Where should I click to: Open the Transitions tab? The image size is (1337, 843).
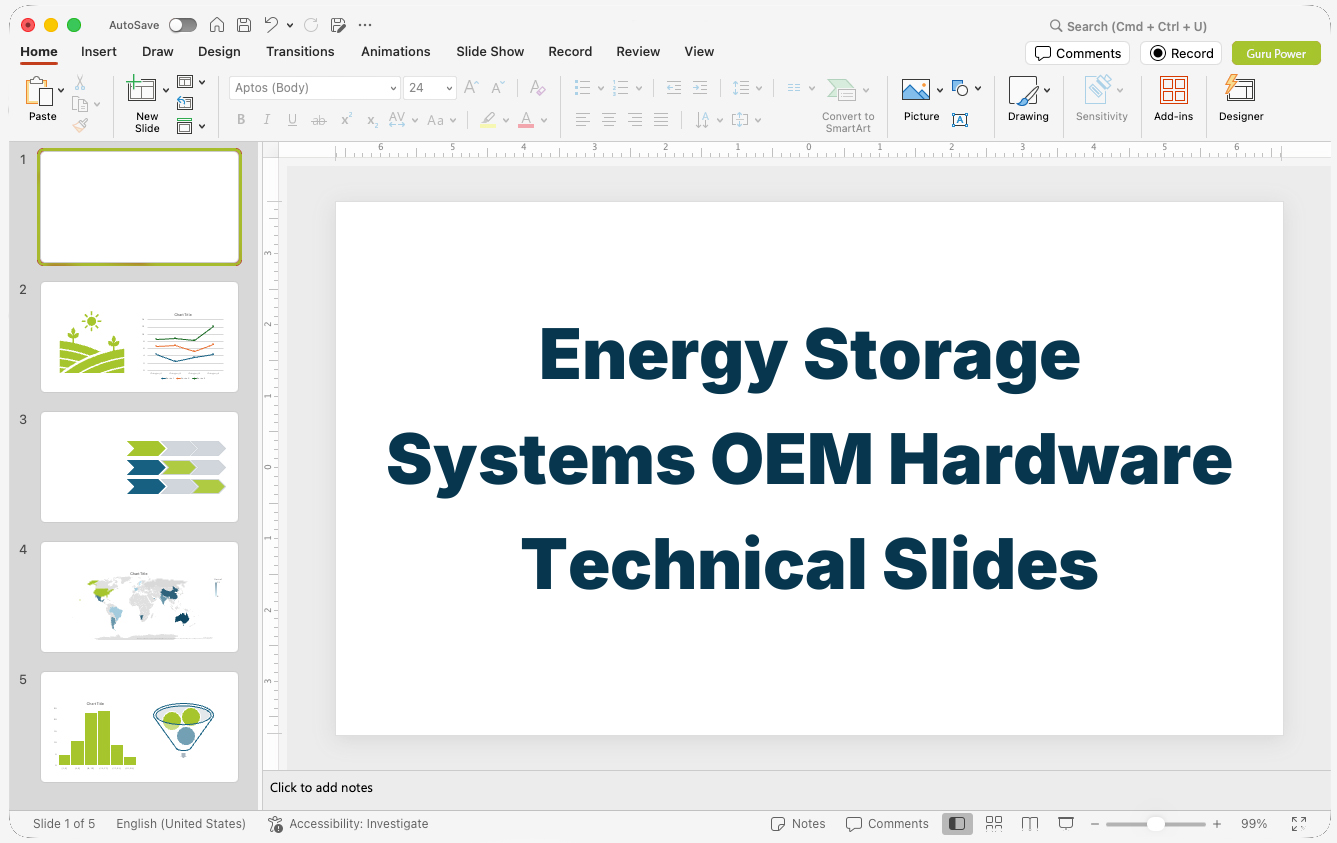[x=300, y=51]
